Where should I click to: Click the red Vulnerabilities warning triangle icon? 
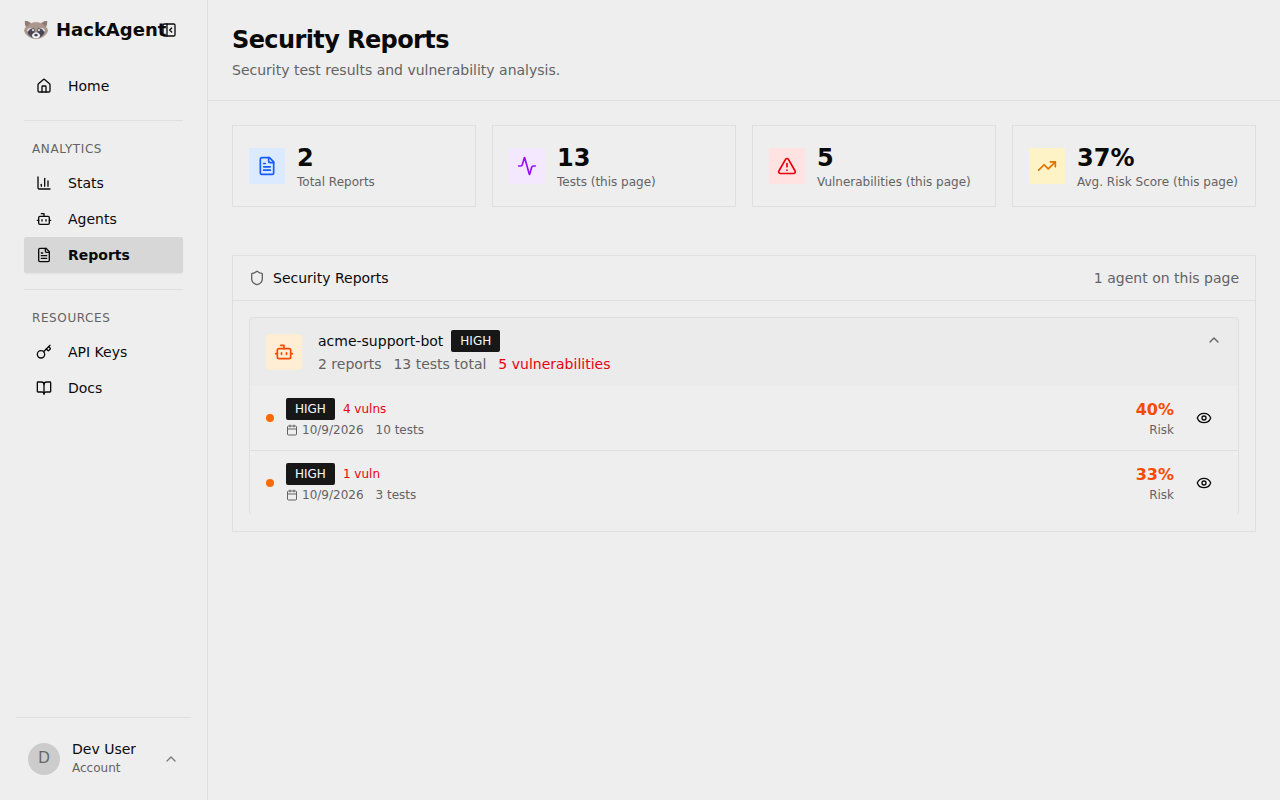pyautogui.click(x=787, y=166)
